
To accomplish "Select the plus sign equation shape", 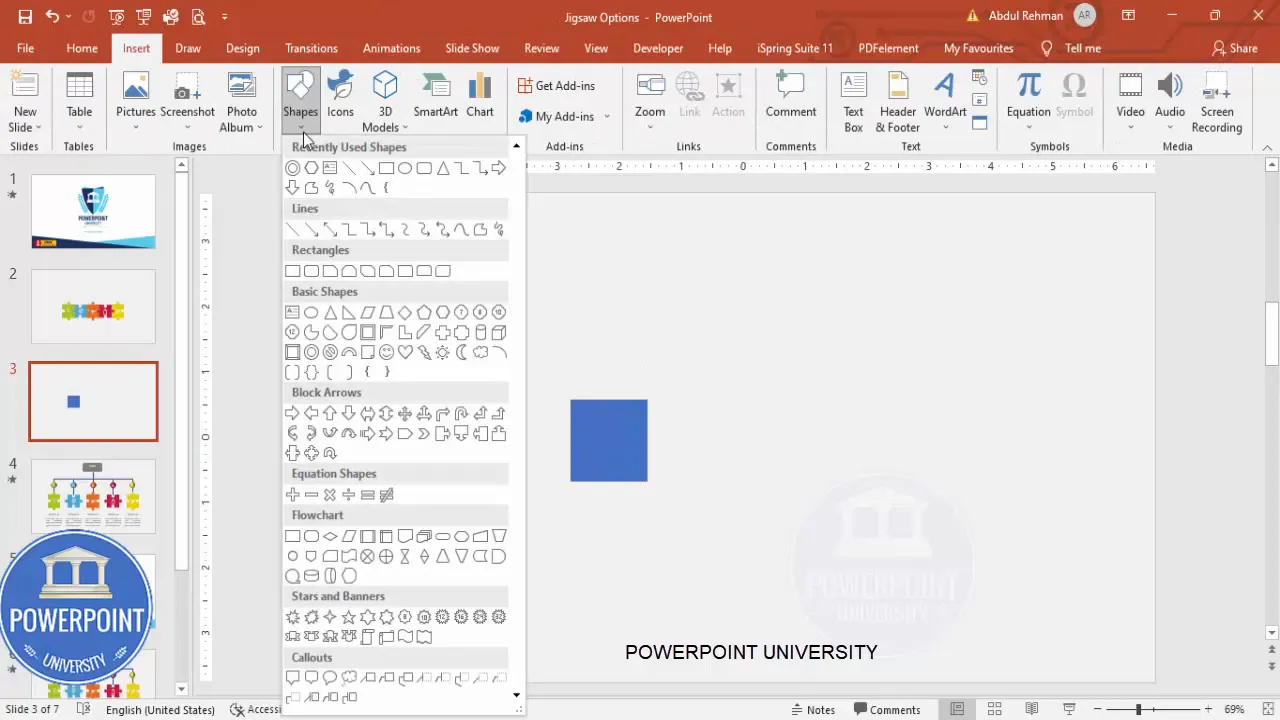I will tap(292, 495).
